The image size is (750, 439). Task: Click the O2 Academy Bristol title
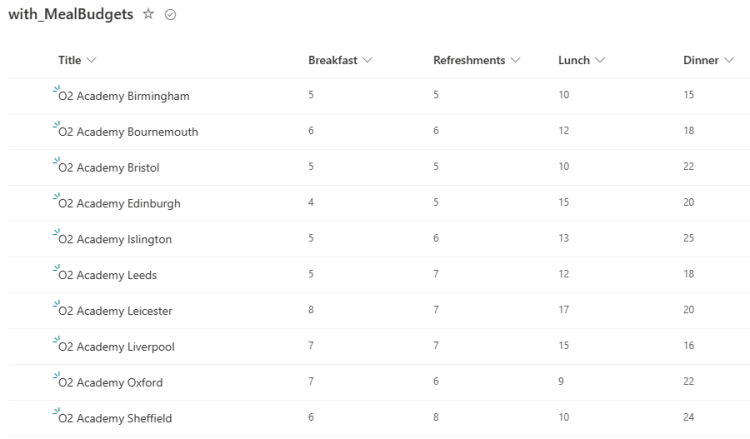[109, 168]
